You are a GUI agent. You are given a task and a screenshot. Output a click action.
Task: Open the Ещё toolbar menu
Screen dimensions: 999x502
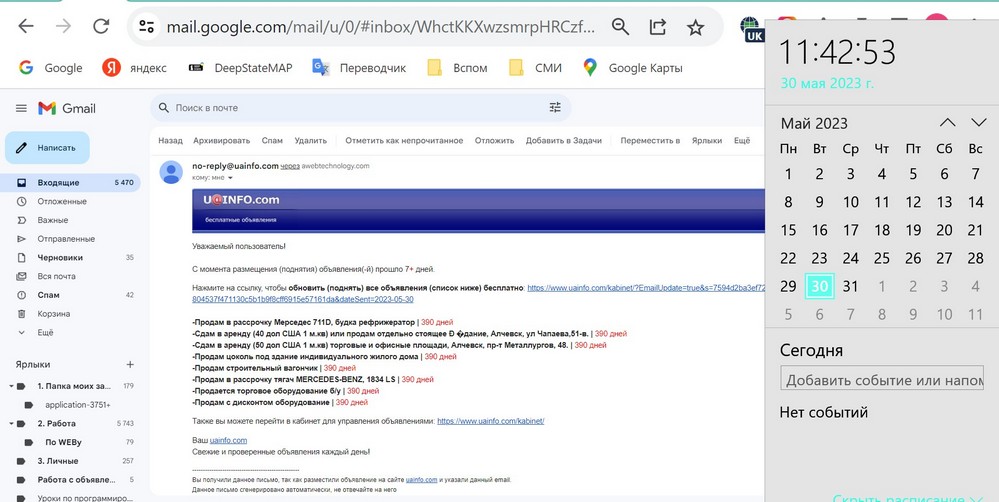[742, 141]
